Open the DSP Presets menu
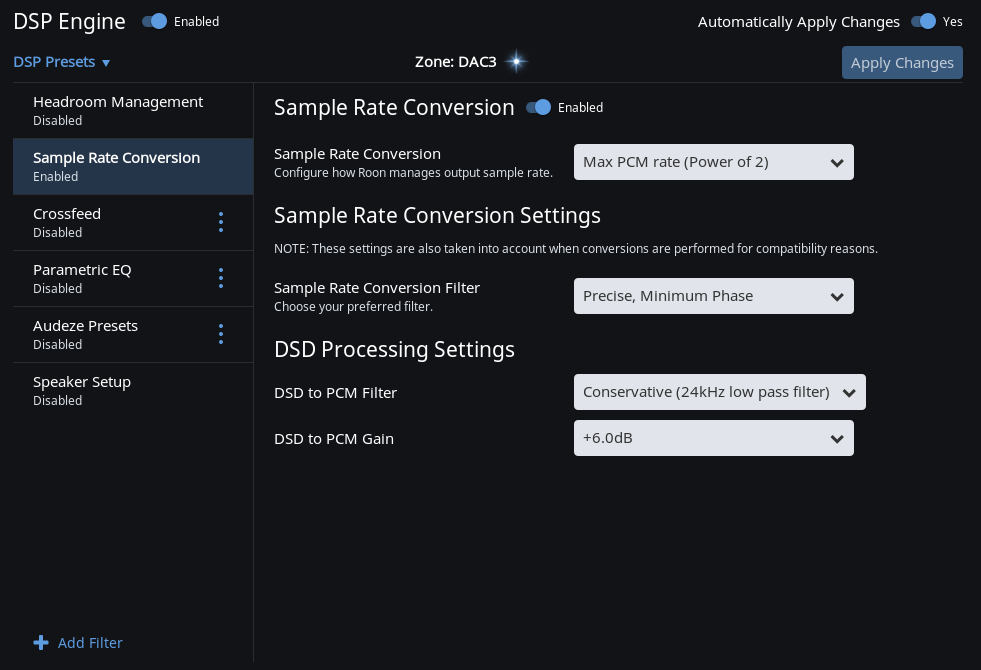The image size is (981, 670). (x=54, y=62)
